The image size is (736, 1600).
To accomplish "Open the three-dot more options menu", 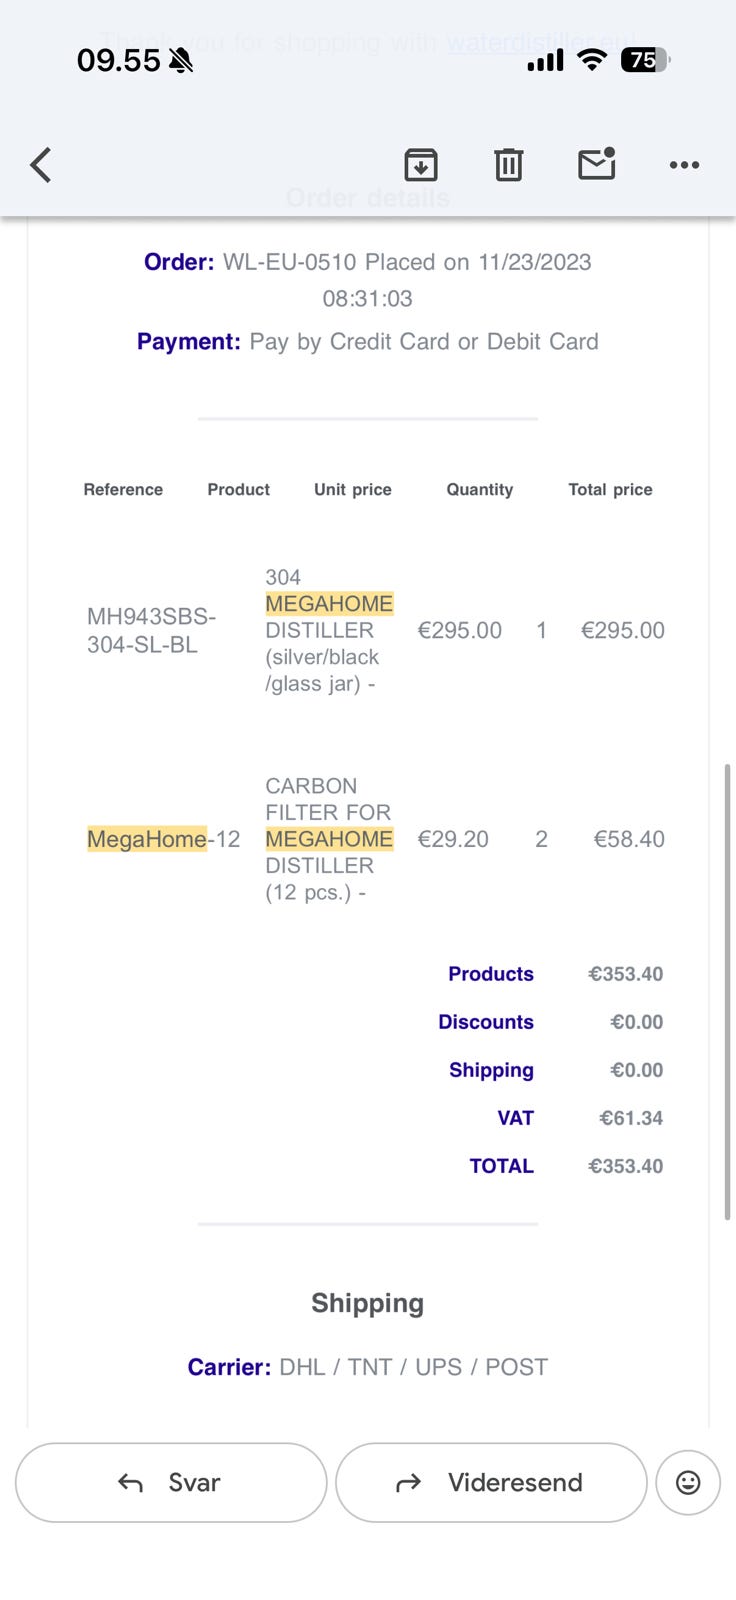I will (x=684, y=165).
